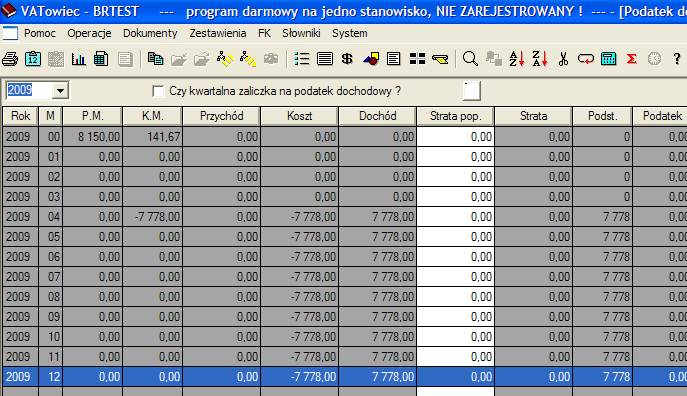
Task: Click the red sigma sum icon
Action: [x=631, y=59]
